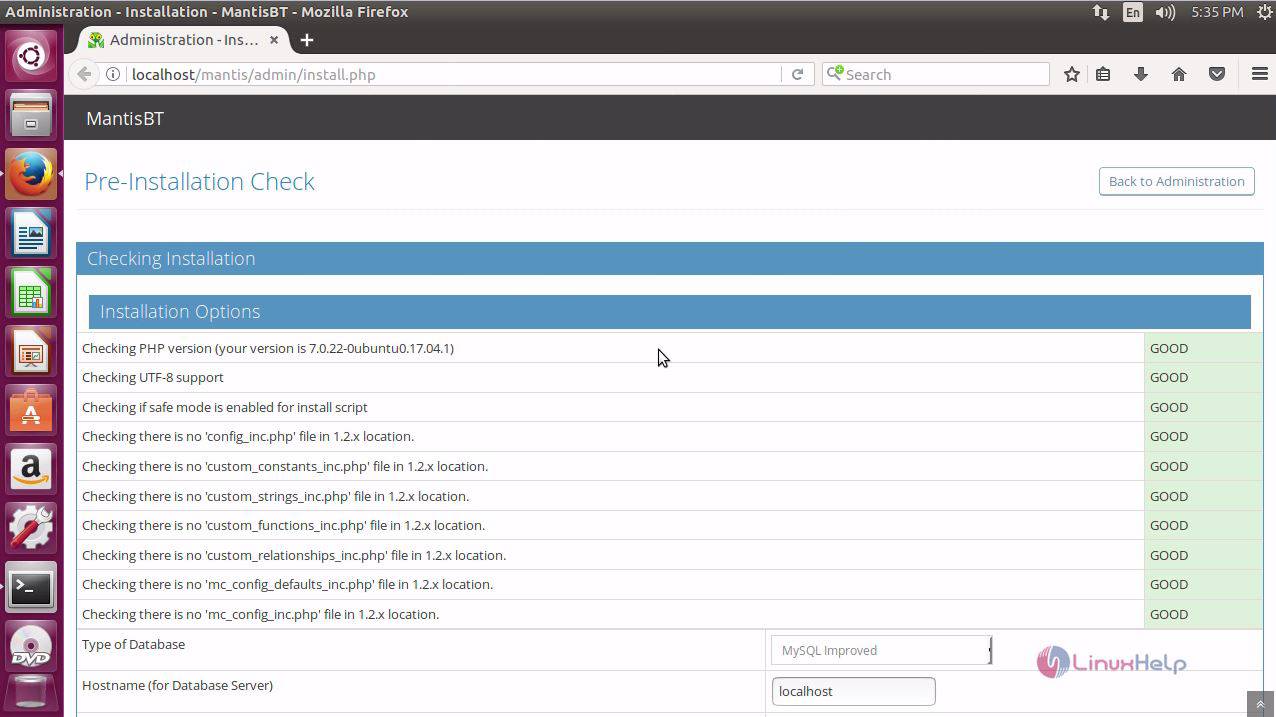Select the 'custom_strings_inc.php' check row text

(275, 496)
